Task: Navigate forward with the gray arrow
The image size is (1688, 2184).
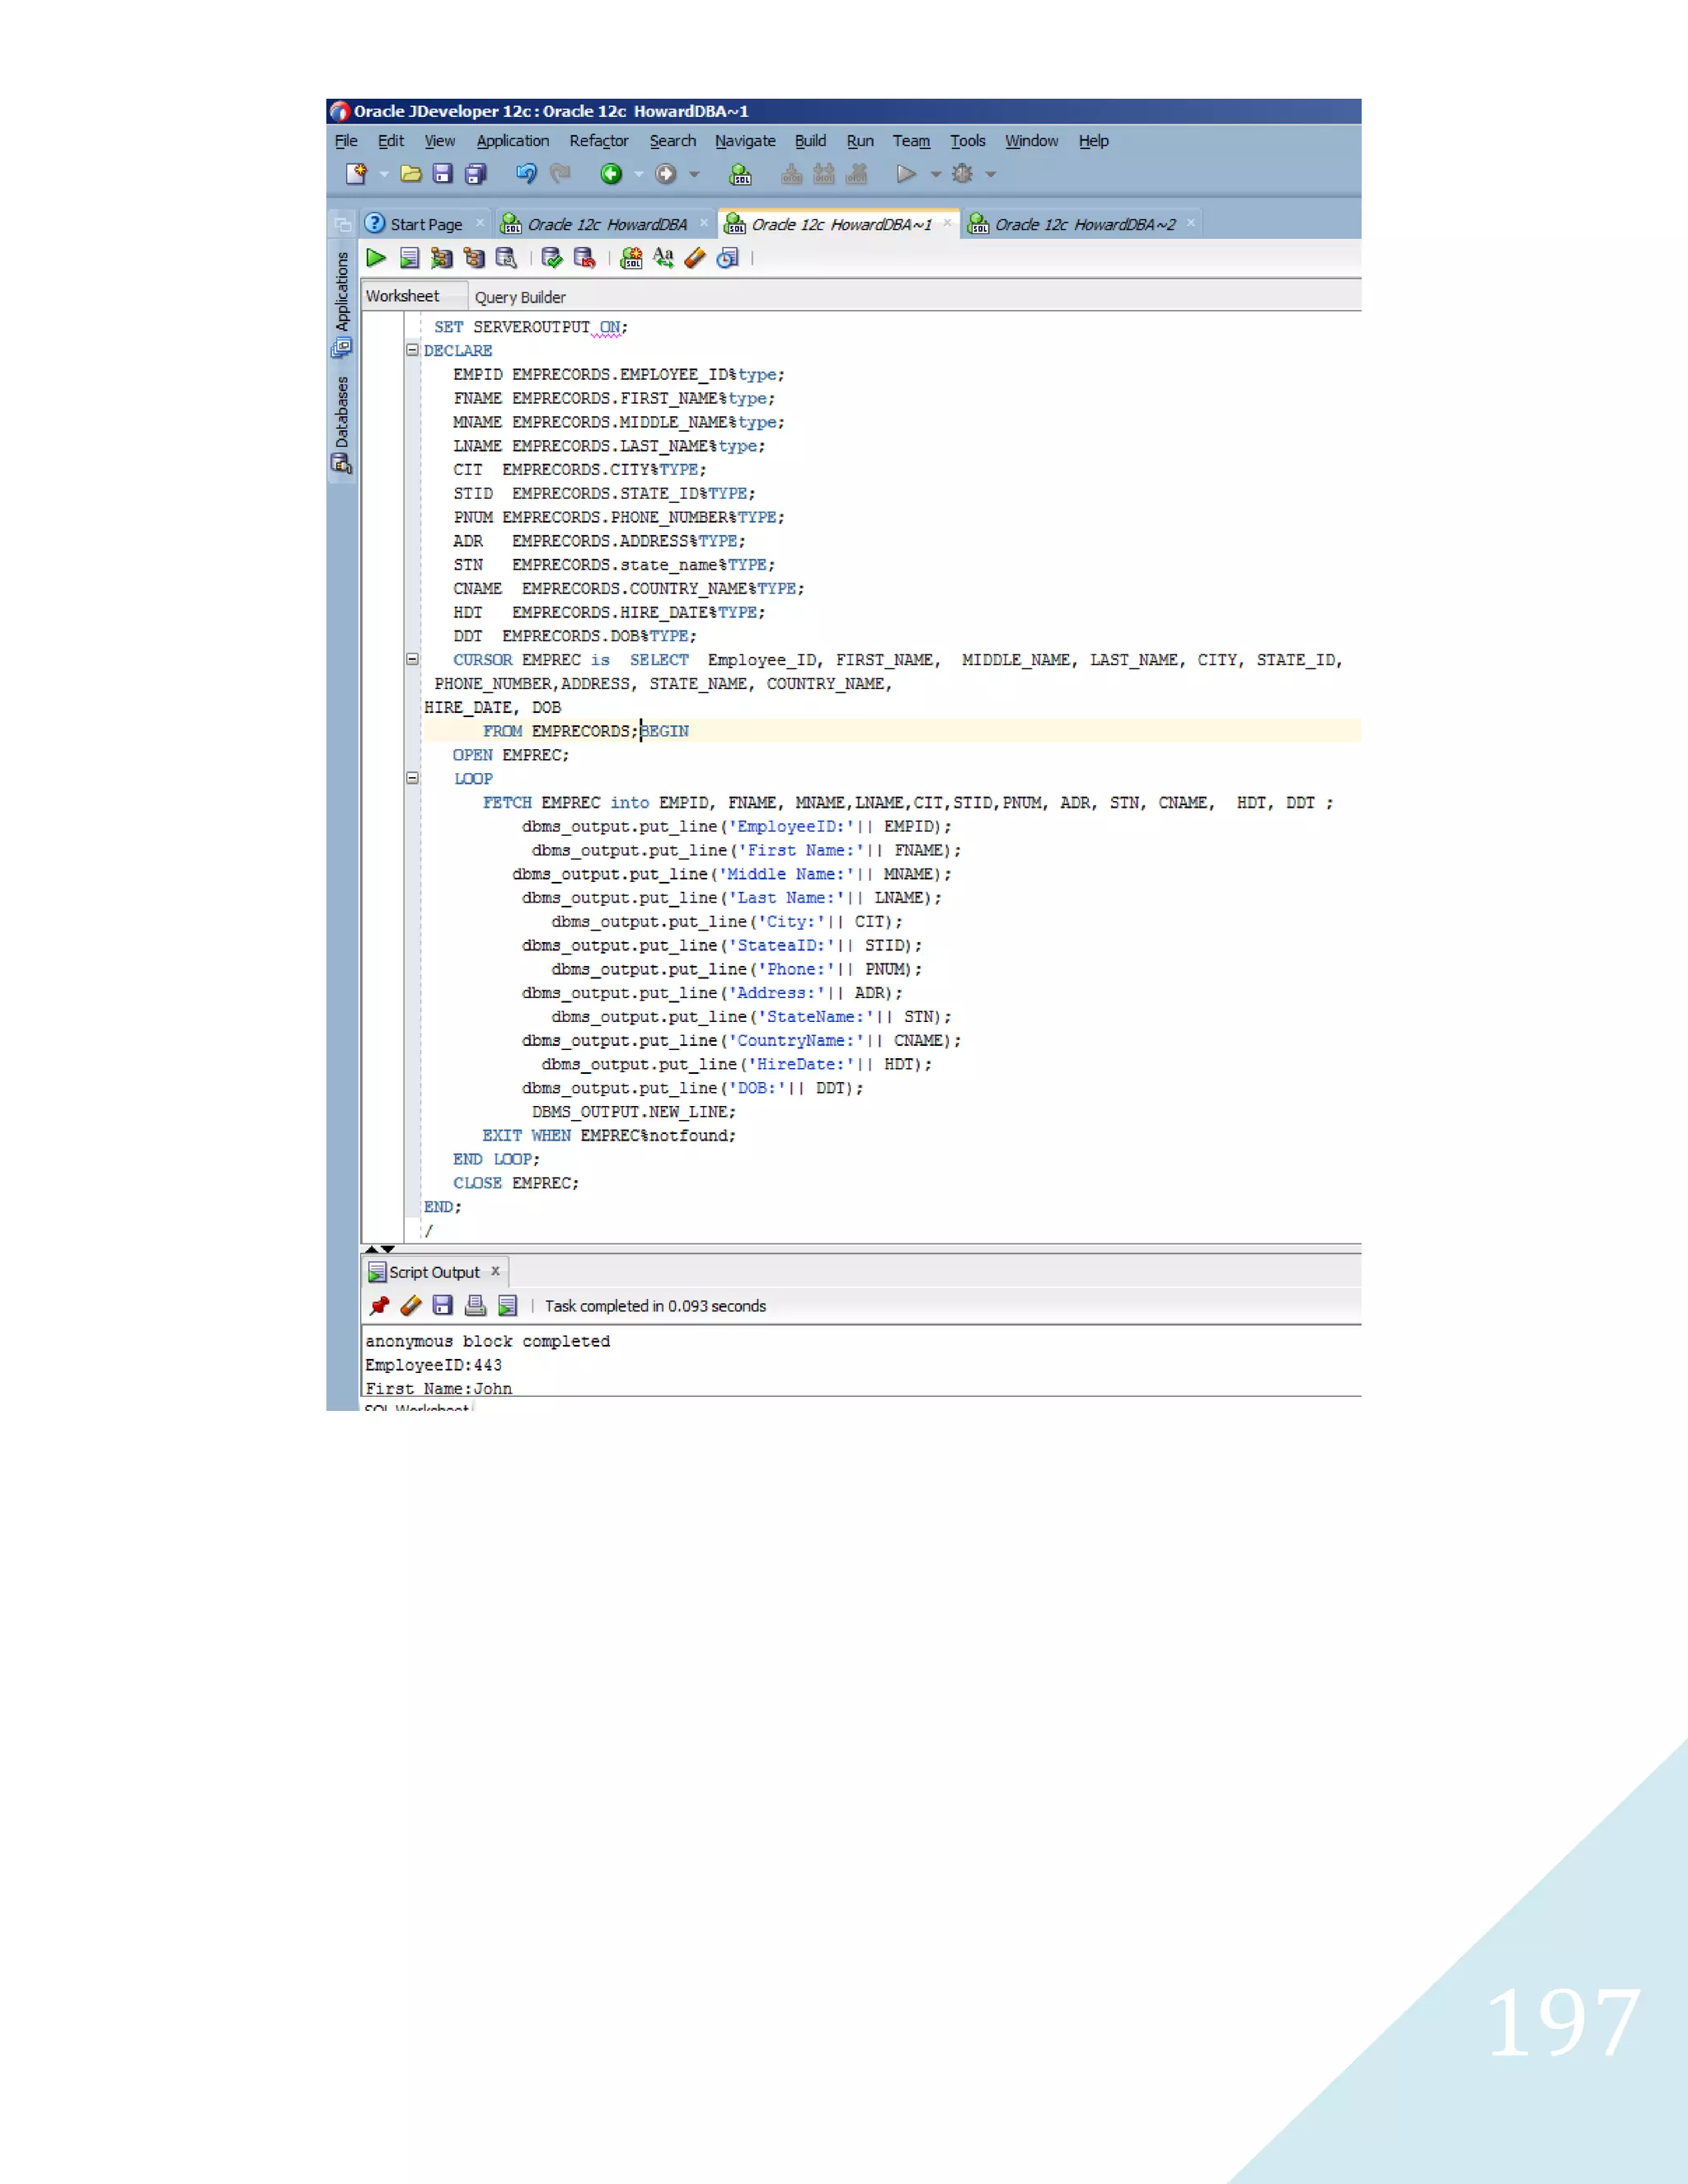Action: click(x=665, y=174)
